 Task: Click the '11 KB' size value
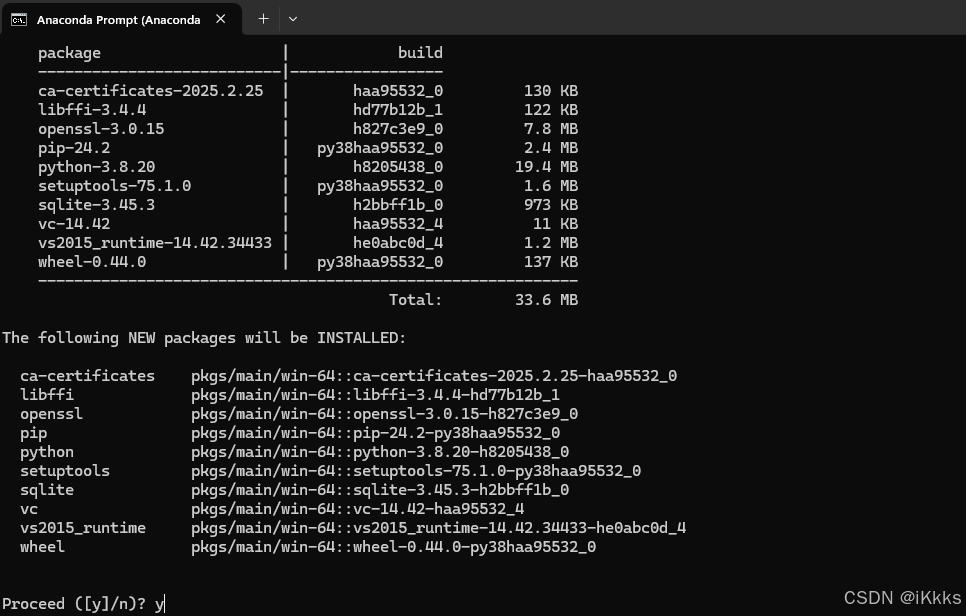[x=555, y=224]
